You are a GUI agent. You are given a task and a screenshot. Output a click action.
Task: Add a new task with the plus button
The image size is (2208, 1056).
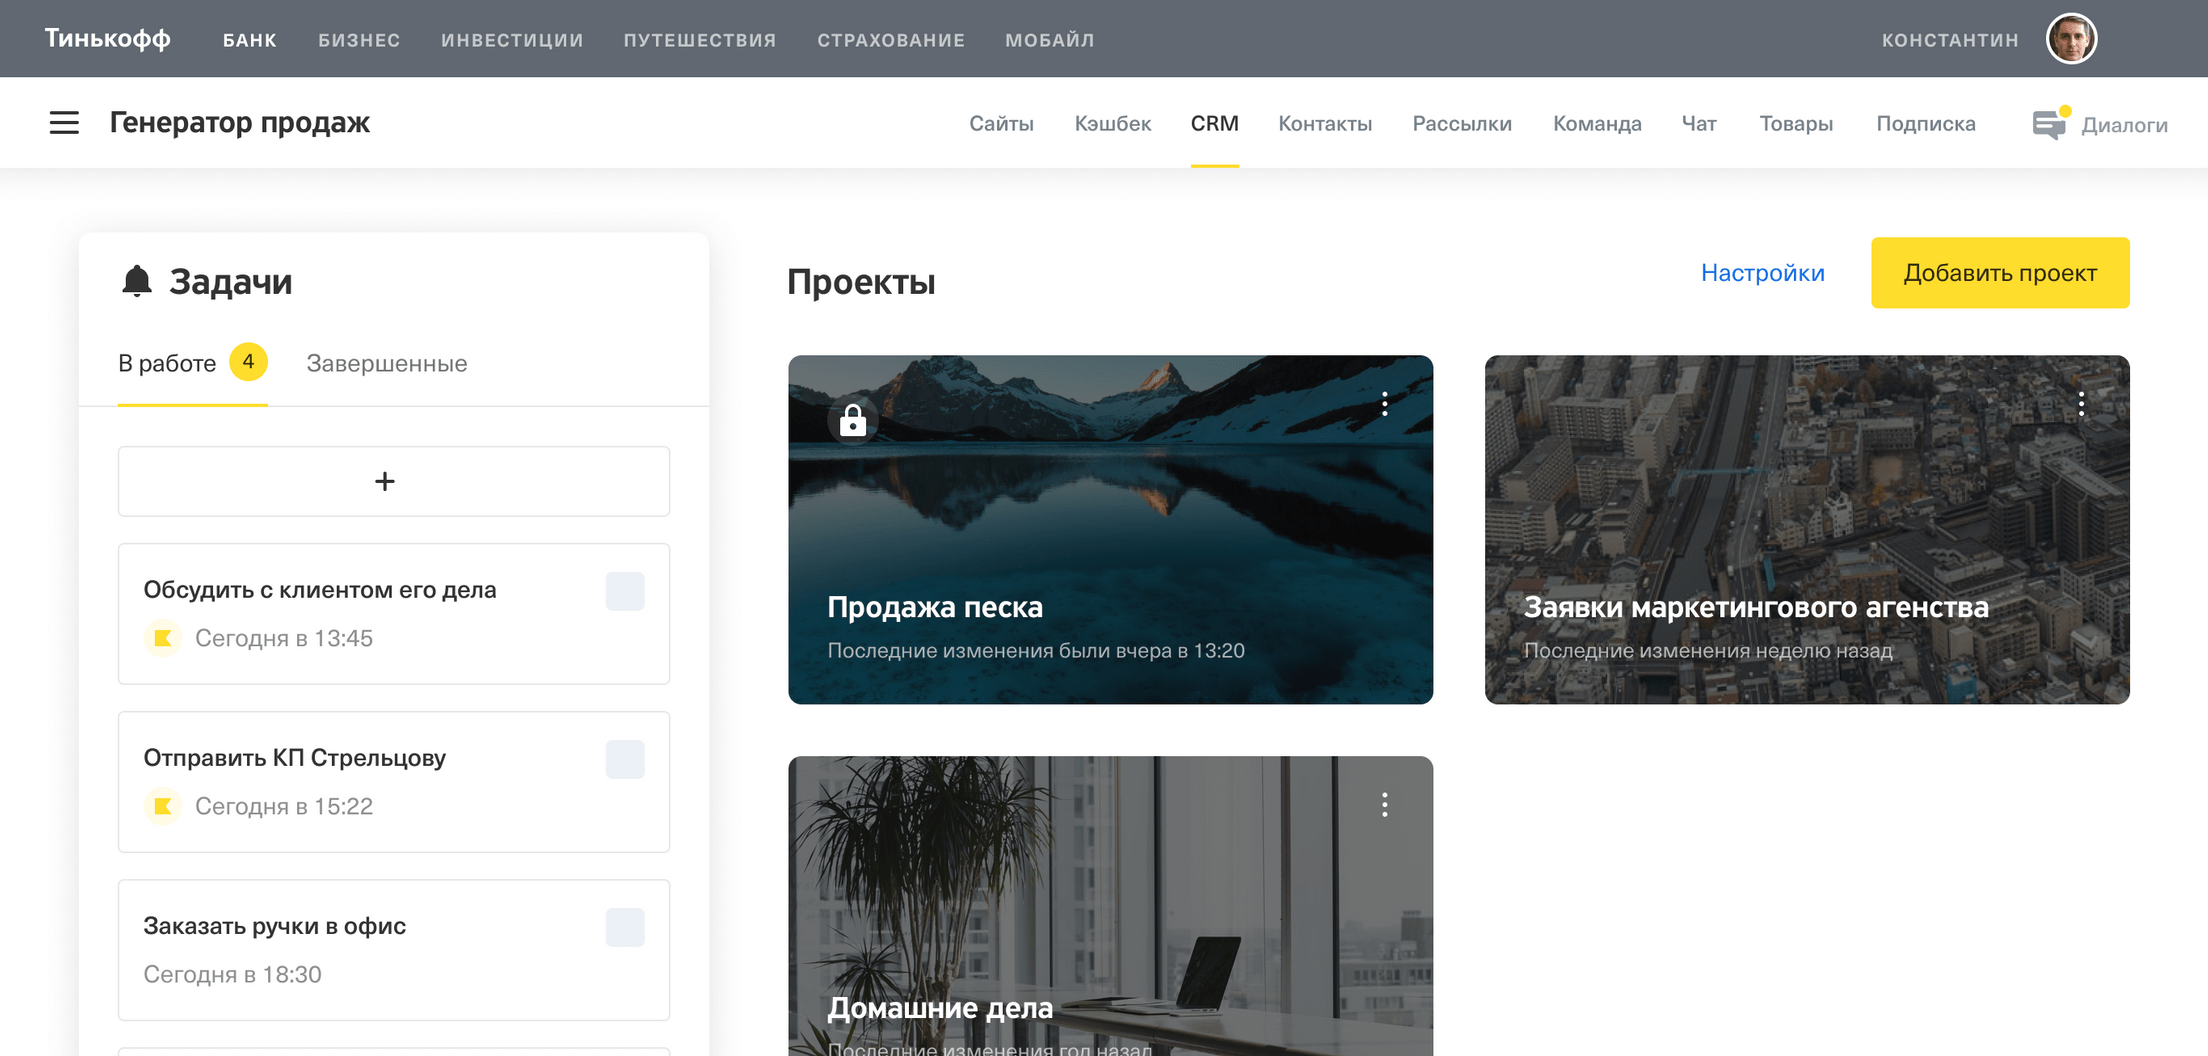click(x=394, y=481)
